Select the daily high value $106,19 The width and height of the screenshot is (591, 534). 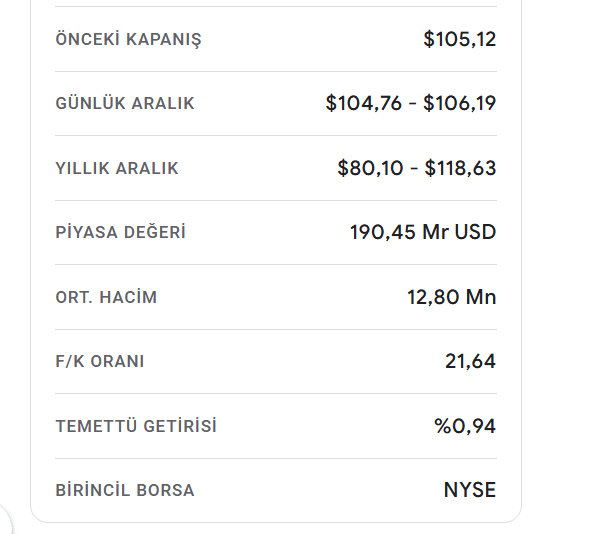460,103
